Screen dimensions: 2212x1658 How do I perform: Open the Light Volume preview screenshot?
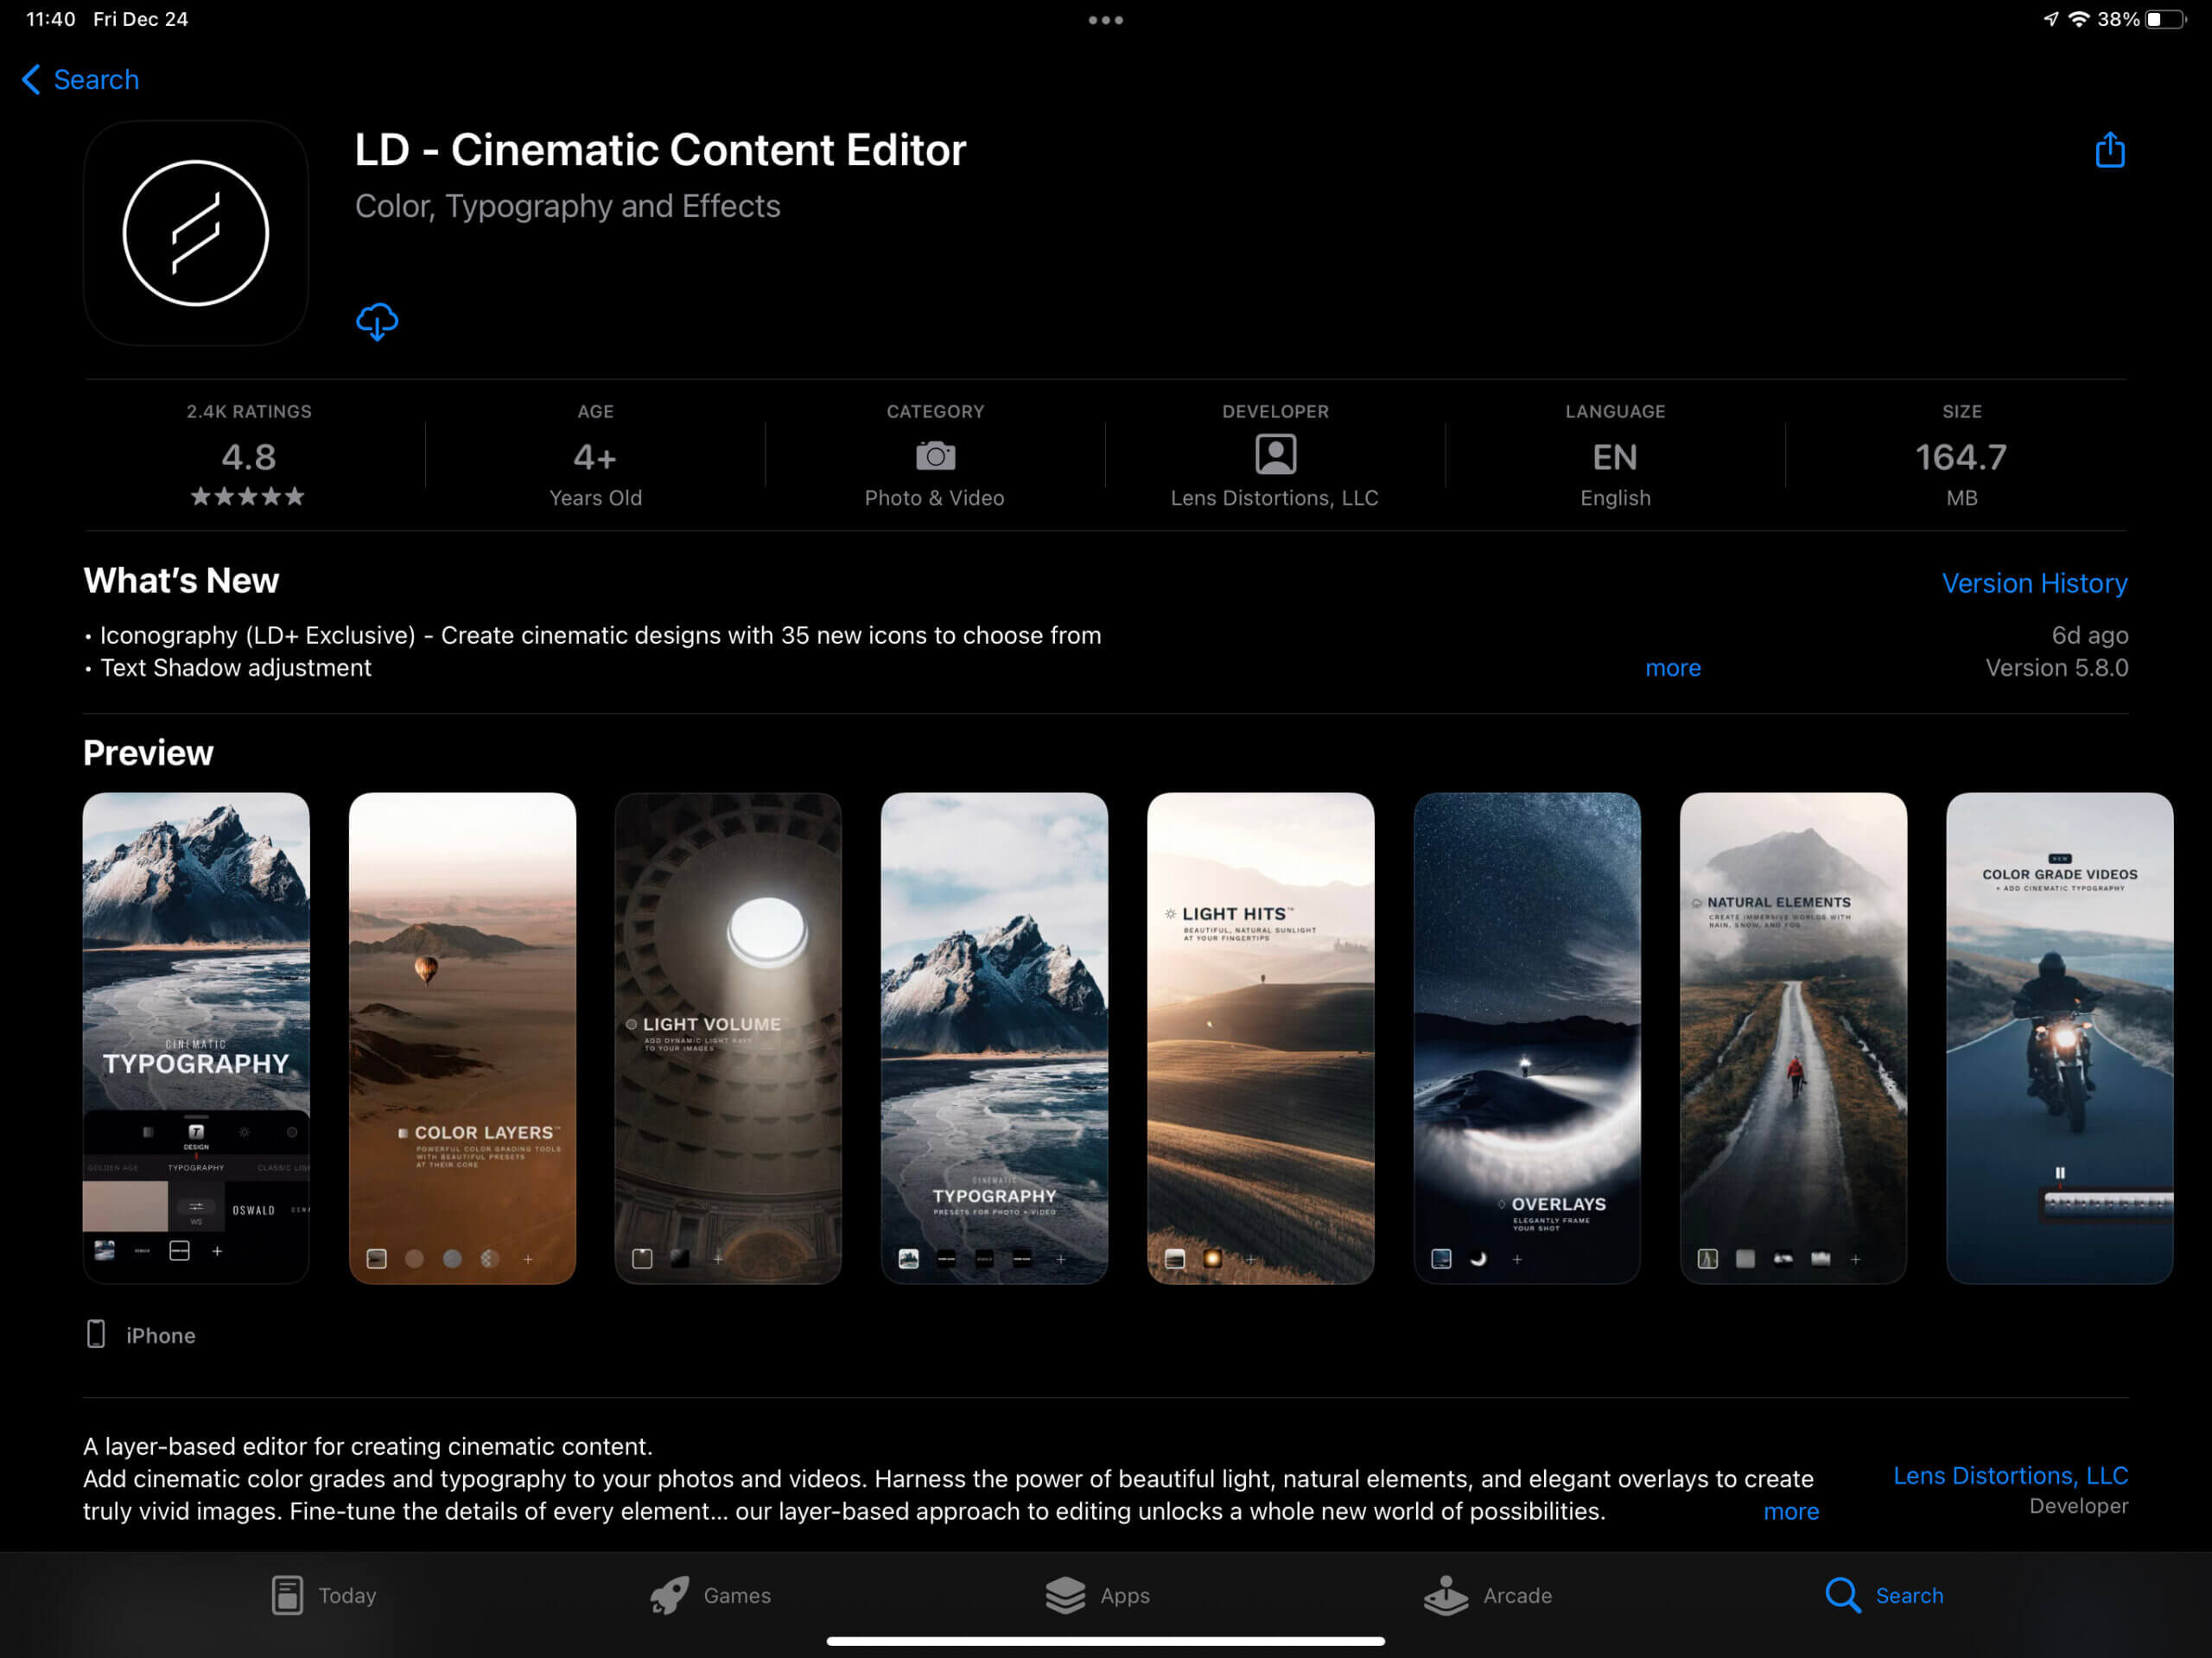click(728, 1037)
